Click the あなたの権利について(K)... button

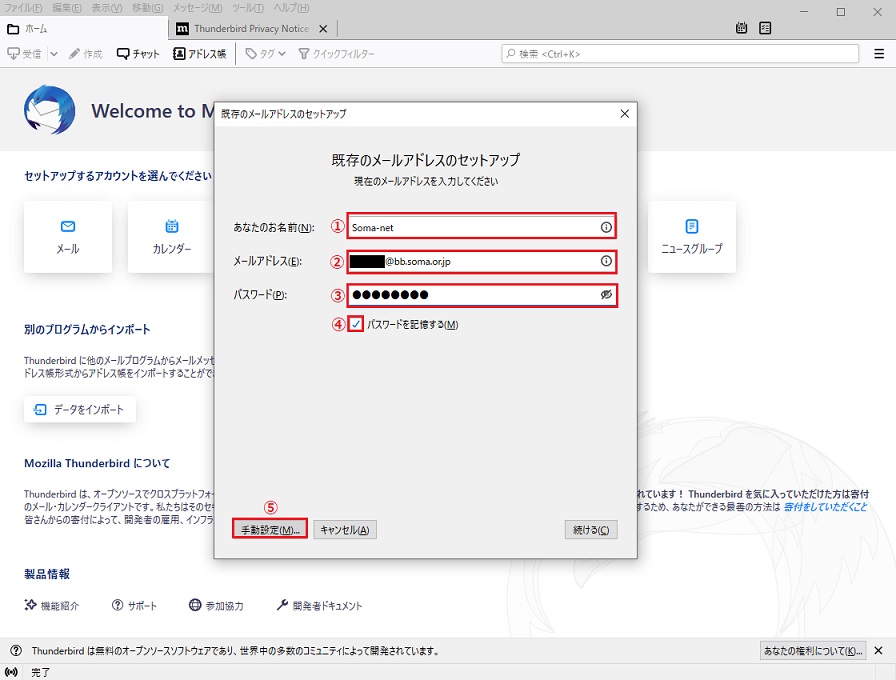pyautogui.click(x=813, y=650)
